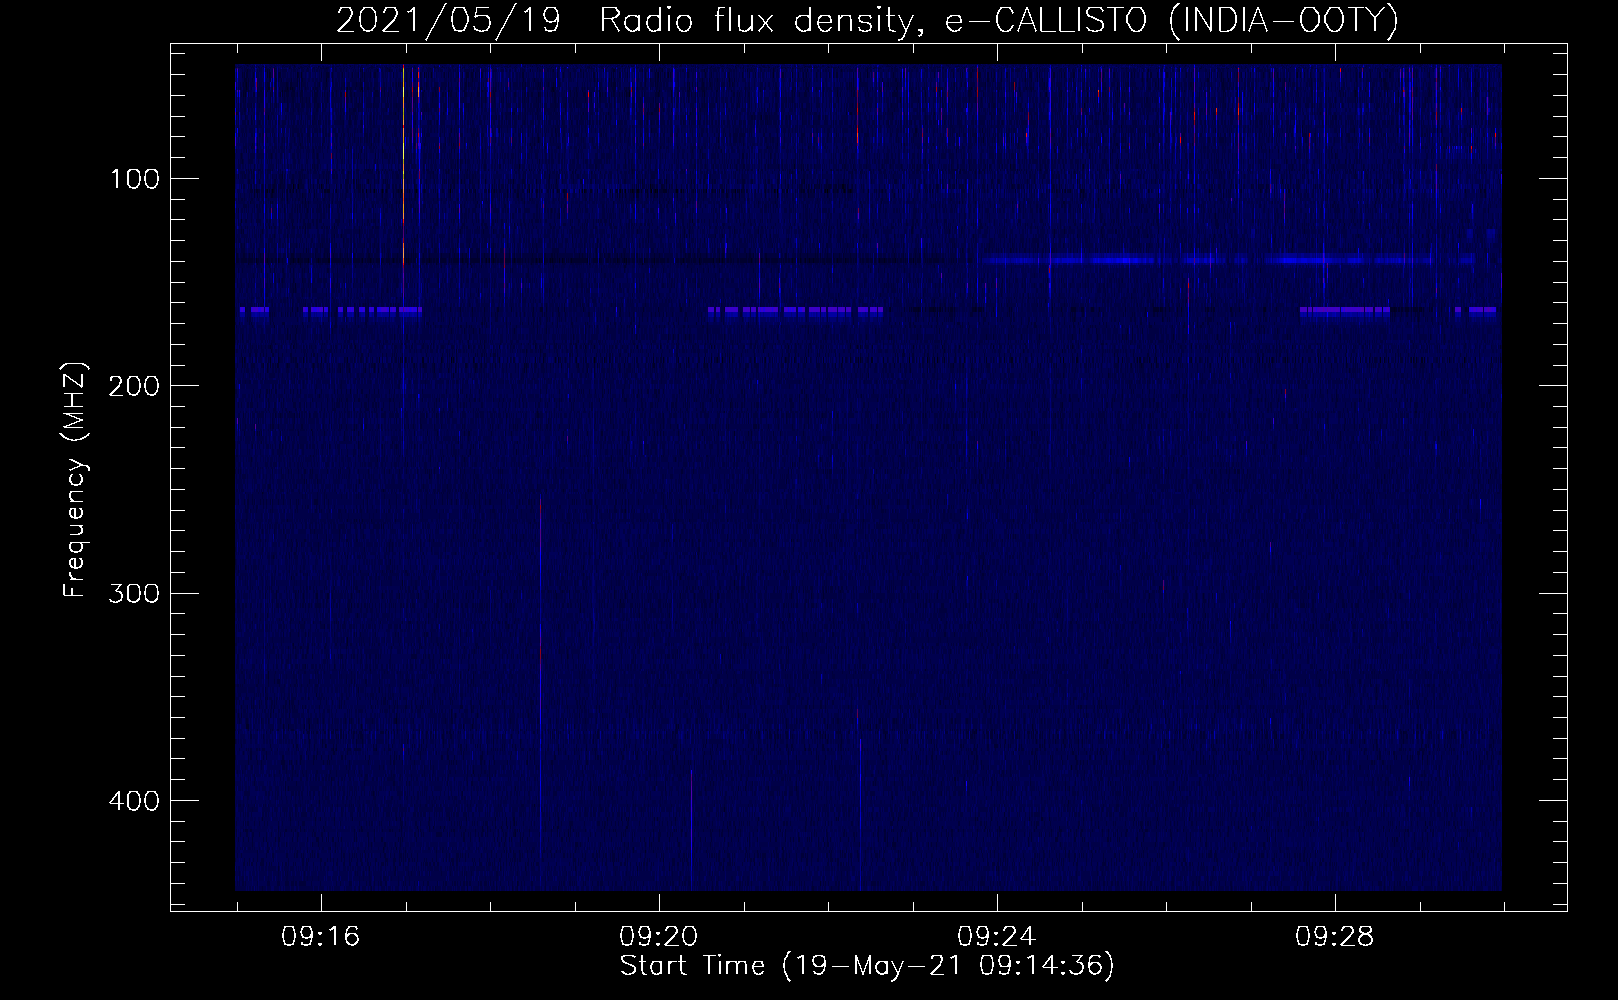Click the 400 frequency tick label

click(x=133, y=801)
